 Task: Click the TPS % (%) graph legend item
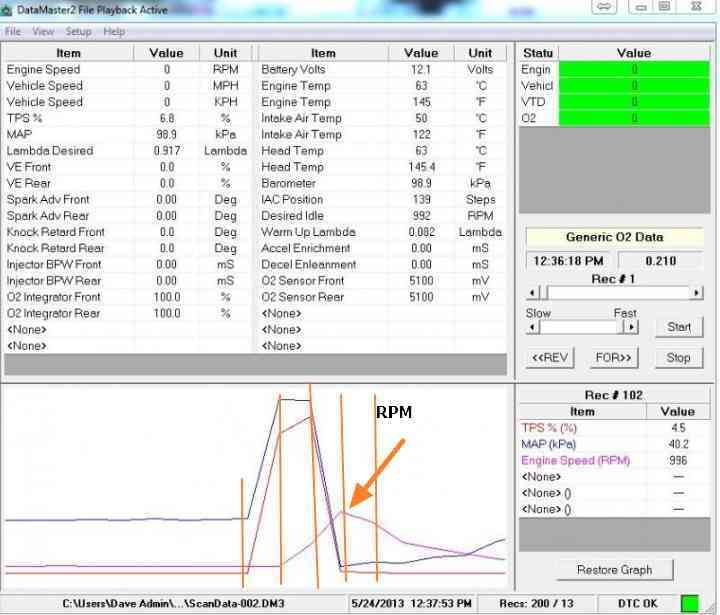pos(549,428)
